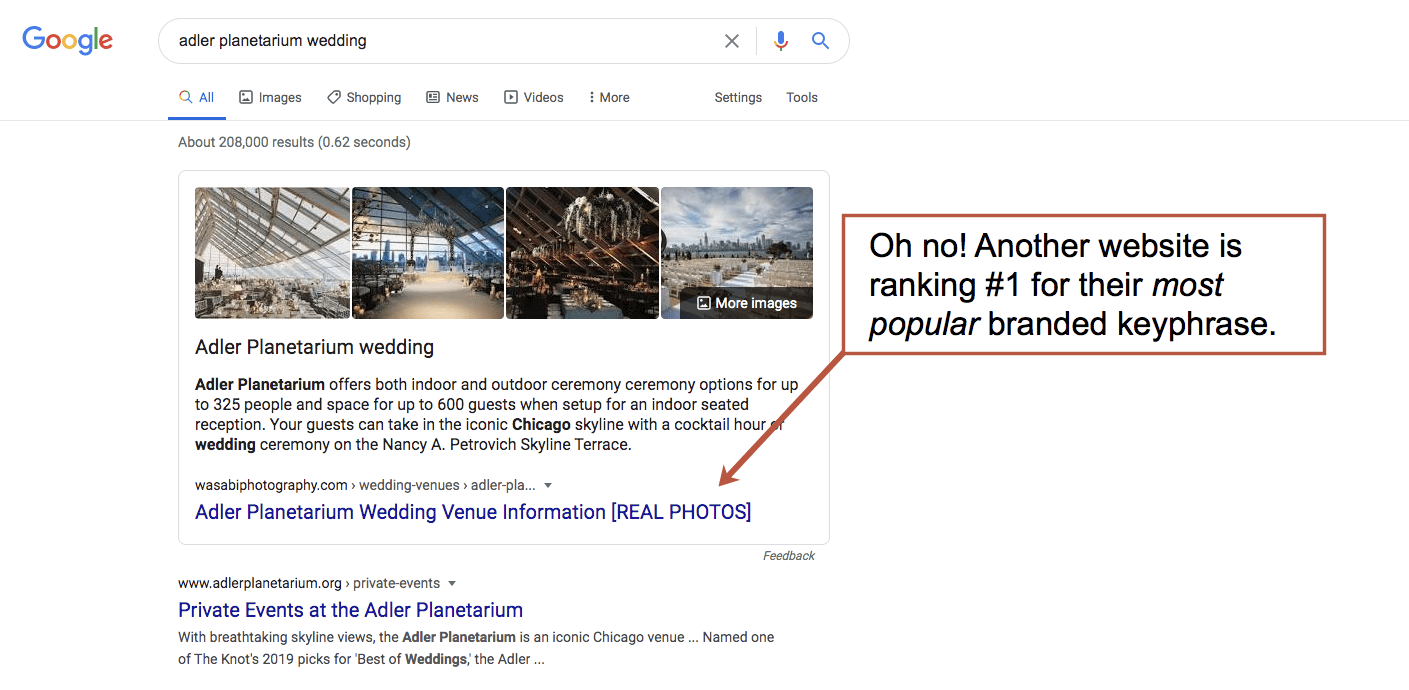Image resolution: width=1409 pixels, height=690 pixels.
Task: Start voice search with the microphone icon
Action: pos(781,41)
